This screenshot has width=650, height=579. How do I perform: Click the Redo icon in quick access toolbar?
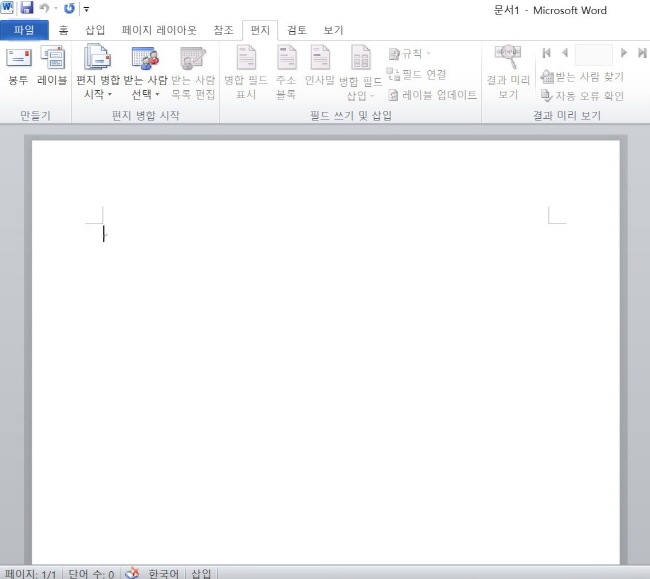[69, 8]
